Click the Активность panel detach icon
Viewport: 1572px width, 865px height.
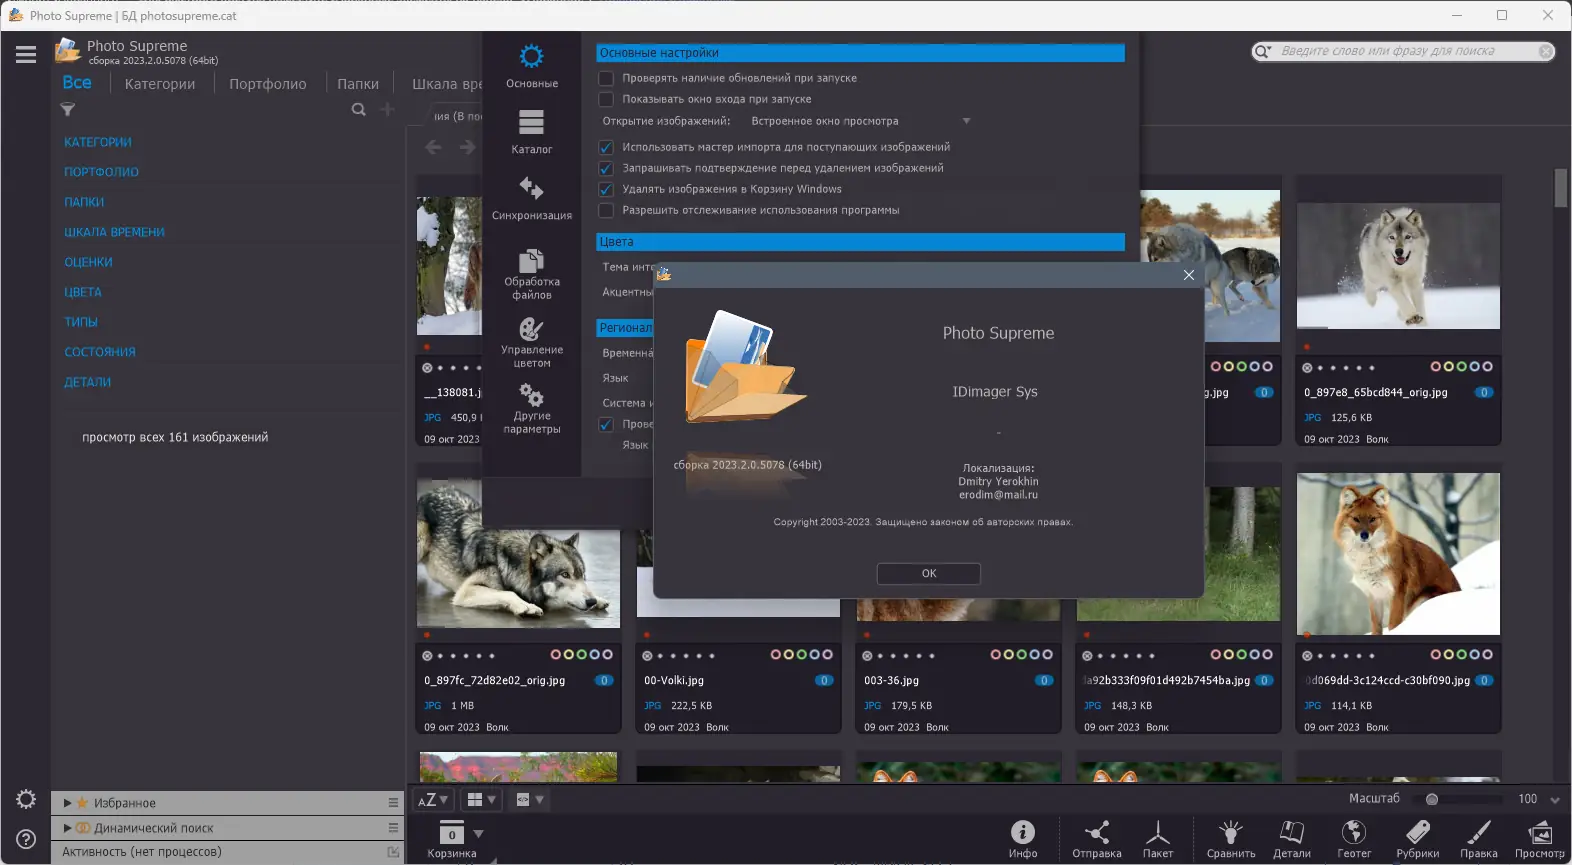point(394,852)
